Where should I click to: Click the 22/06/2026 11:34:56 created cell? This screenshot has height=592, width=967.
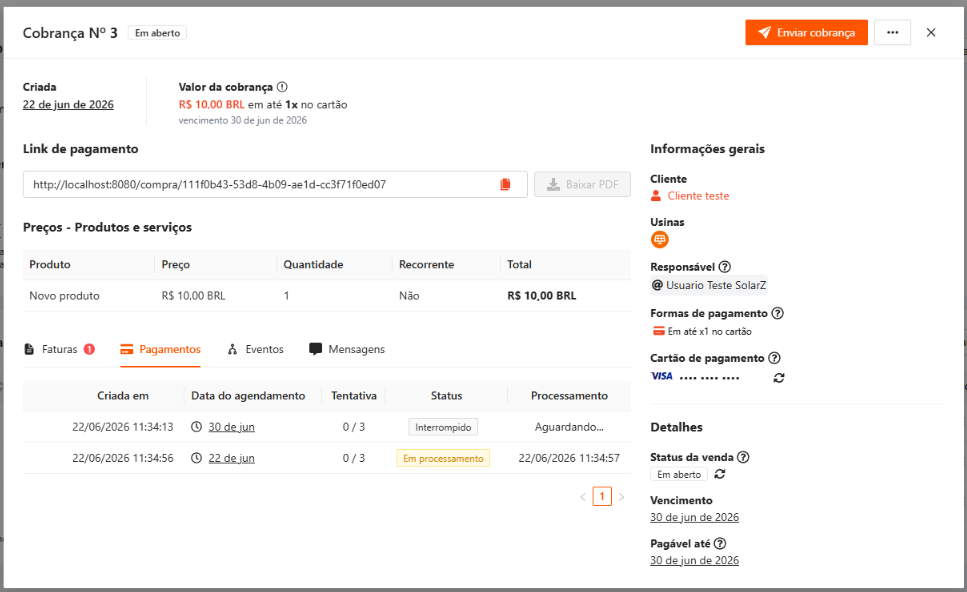(x=123, y=458)
